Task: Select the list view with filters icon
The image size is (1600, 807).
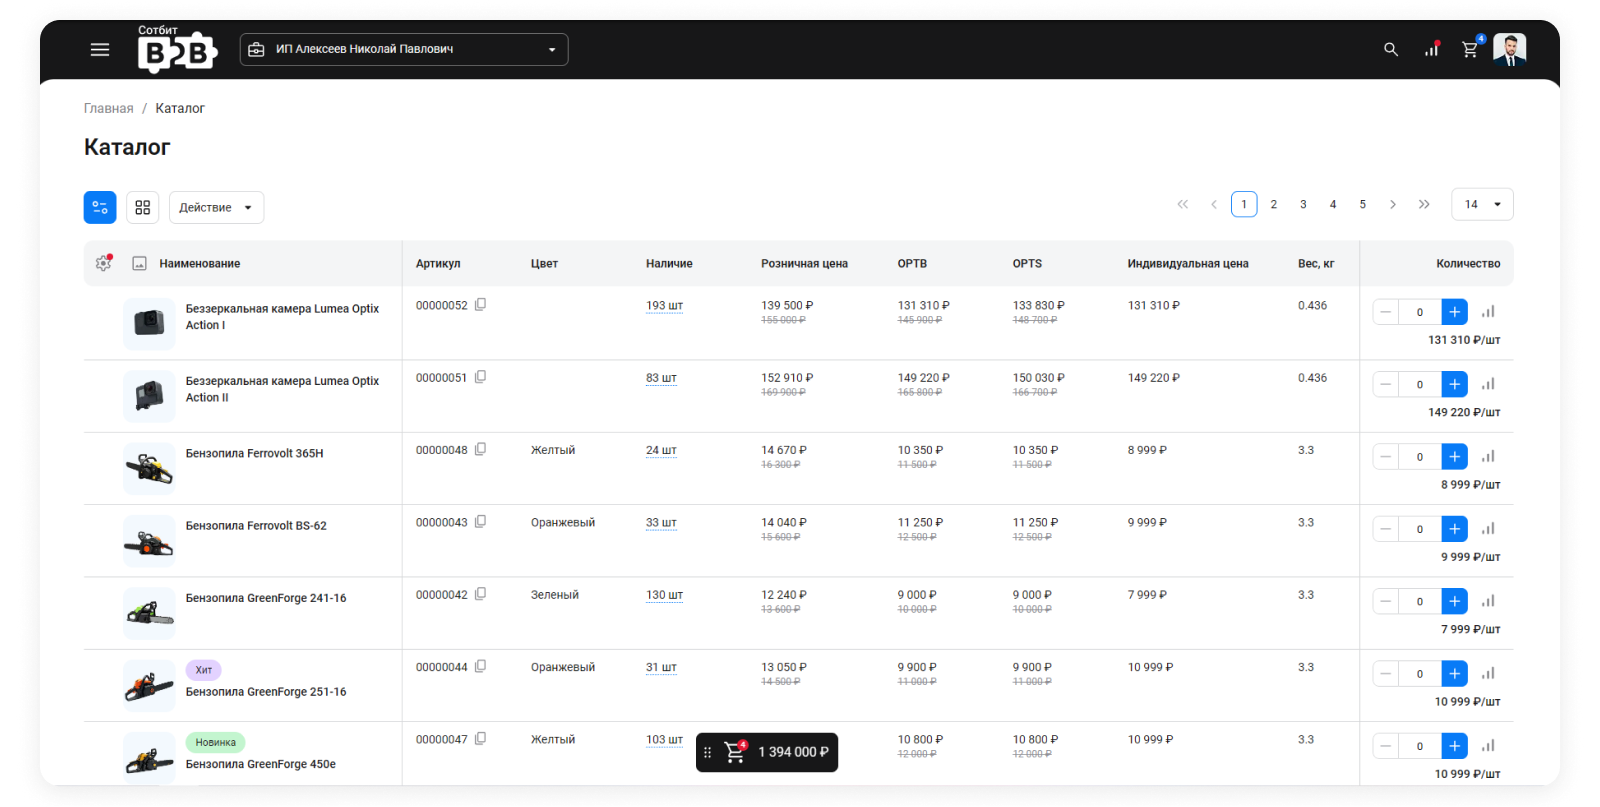Action: pyautogui.click(x=100, y=207)
